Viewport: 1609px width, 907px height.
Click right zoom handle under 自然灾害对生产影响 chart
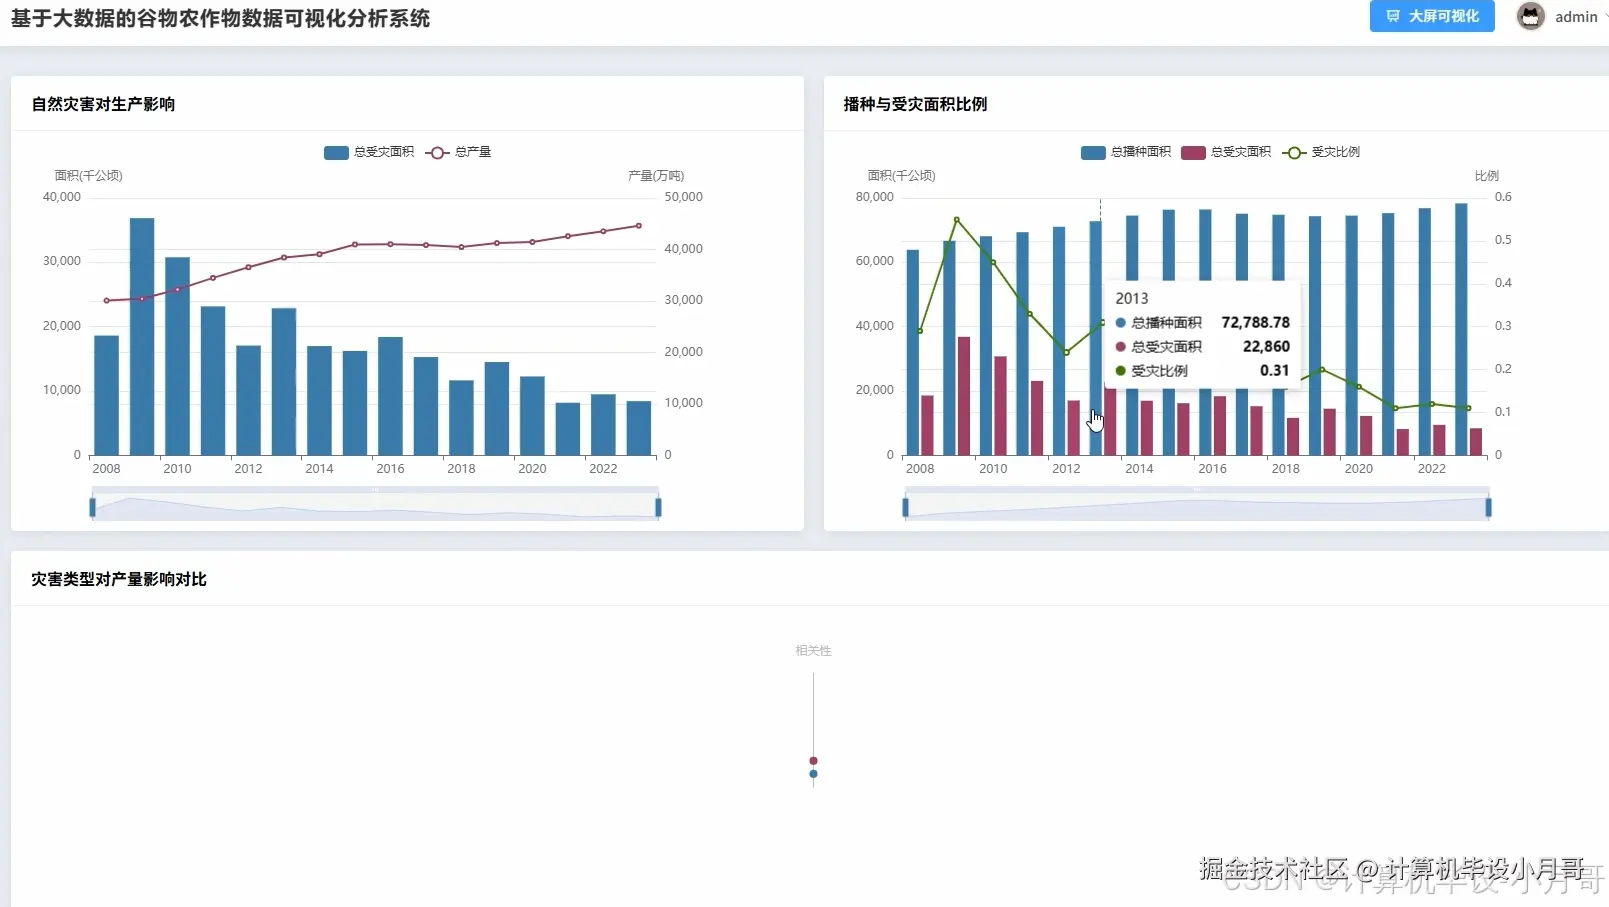[x=658, y=507]
